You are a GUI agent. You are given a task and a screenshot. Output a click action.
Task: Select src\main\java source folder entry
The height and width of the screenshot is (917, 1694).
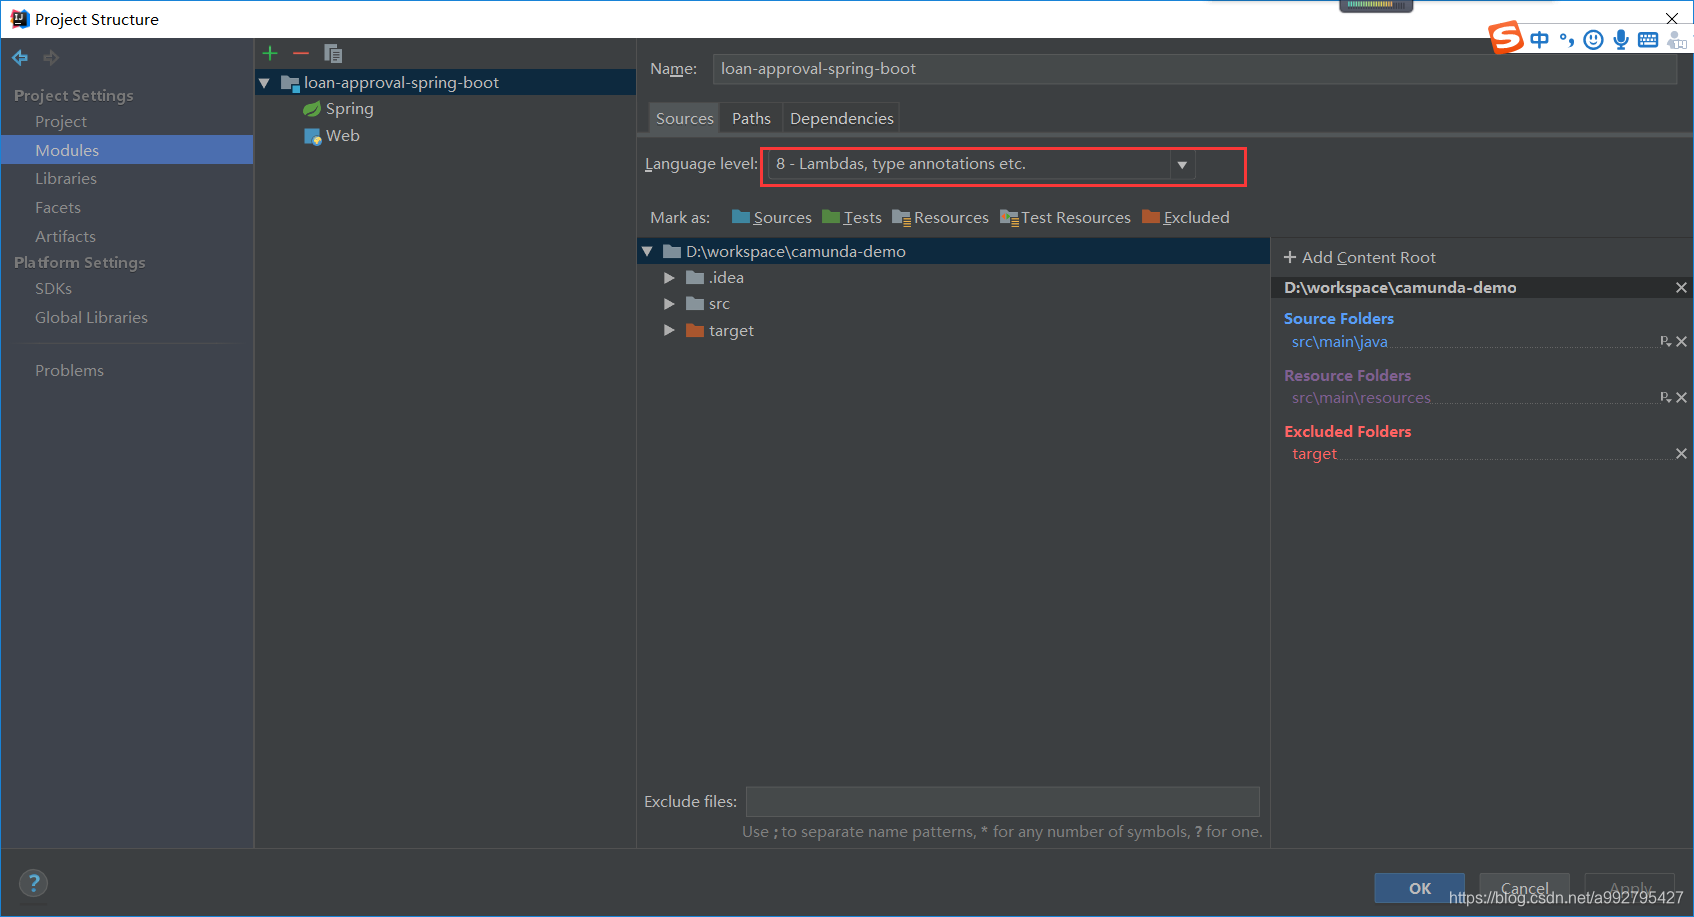[x=1339, y=342]
